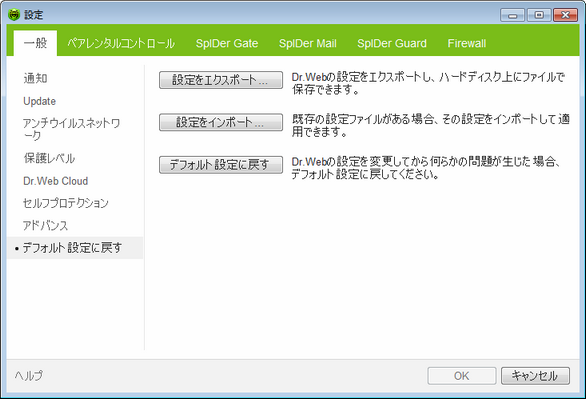Switch to the SpIDer Gate tab
The height and width of the screenshot is (399, 586).
click(x=227, y=43)
